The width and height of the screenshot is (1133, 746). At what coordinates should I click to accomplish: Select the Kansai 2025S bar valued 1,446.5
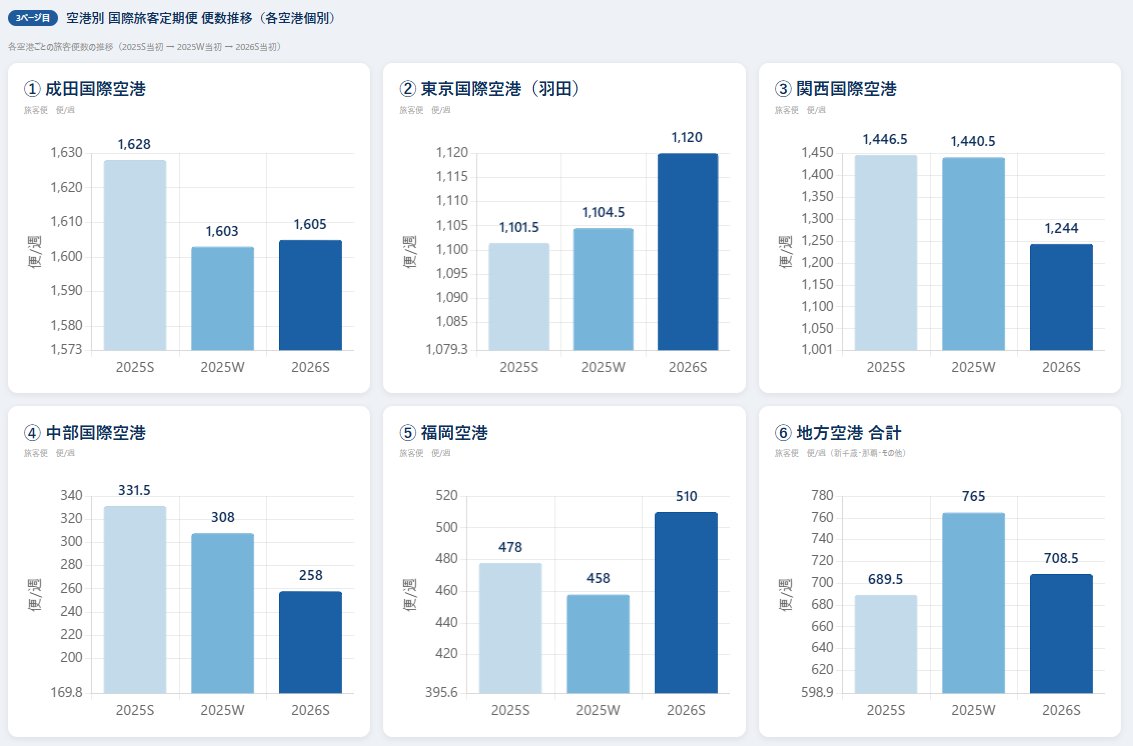click(x=886, y=253)
